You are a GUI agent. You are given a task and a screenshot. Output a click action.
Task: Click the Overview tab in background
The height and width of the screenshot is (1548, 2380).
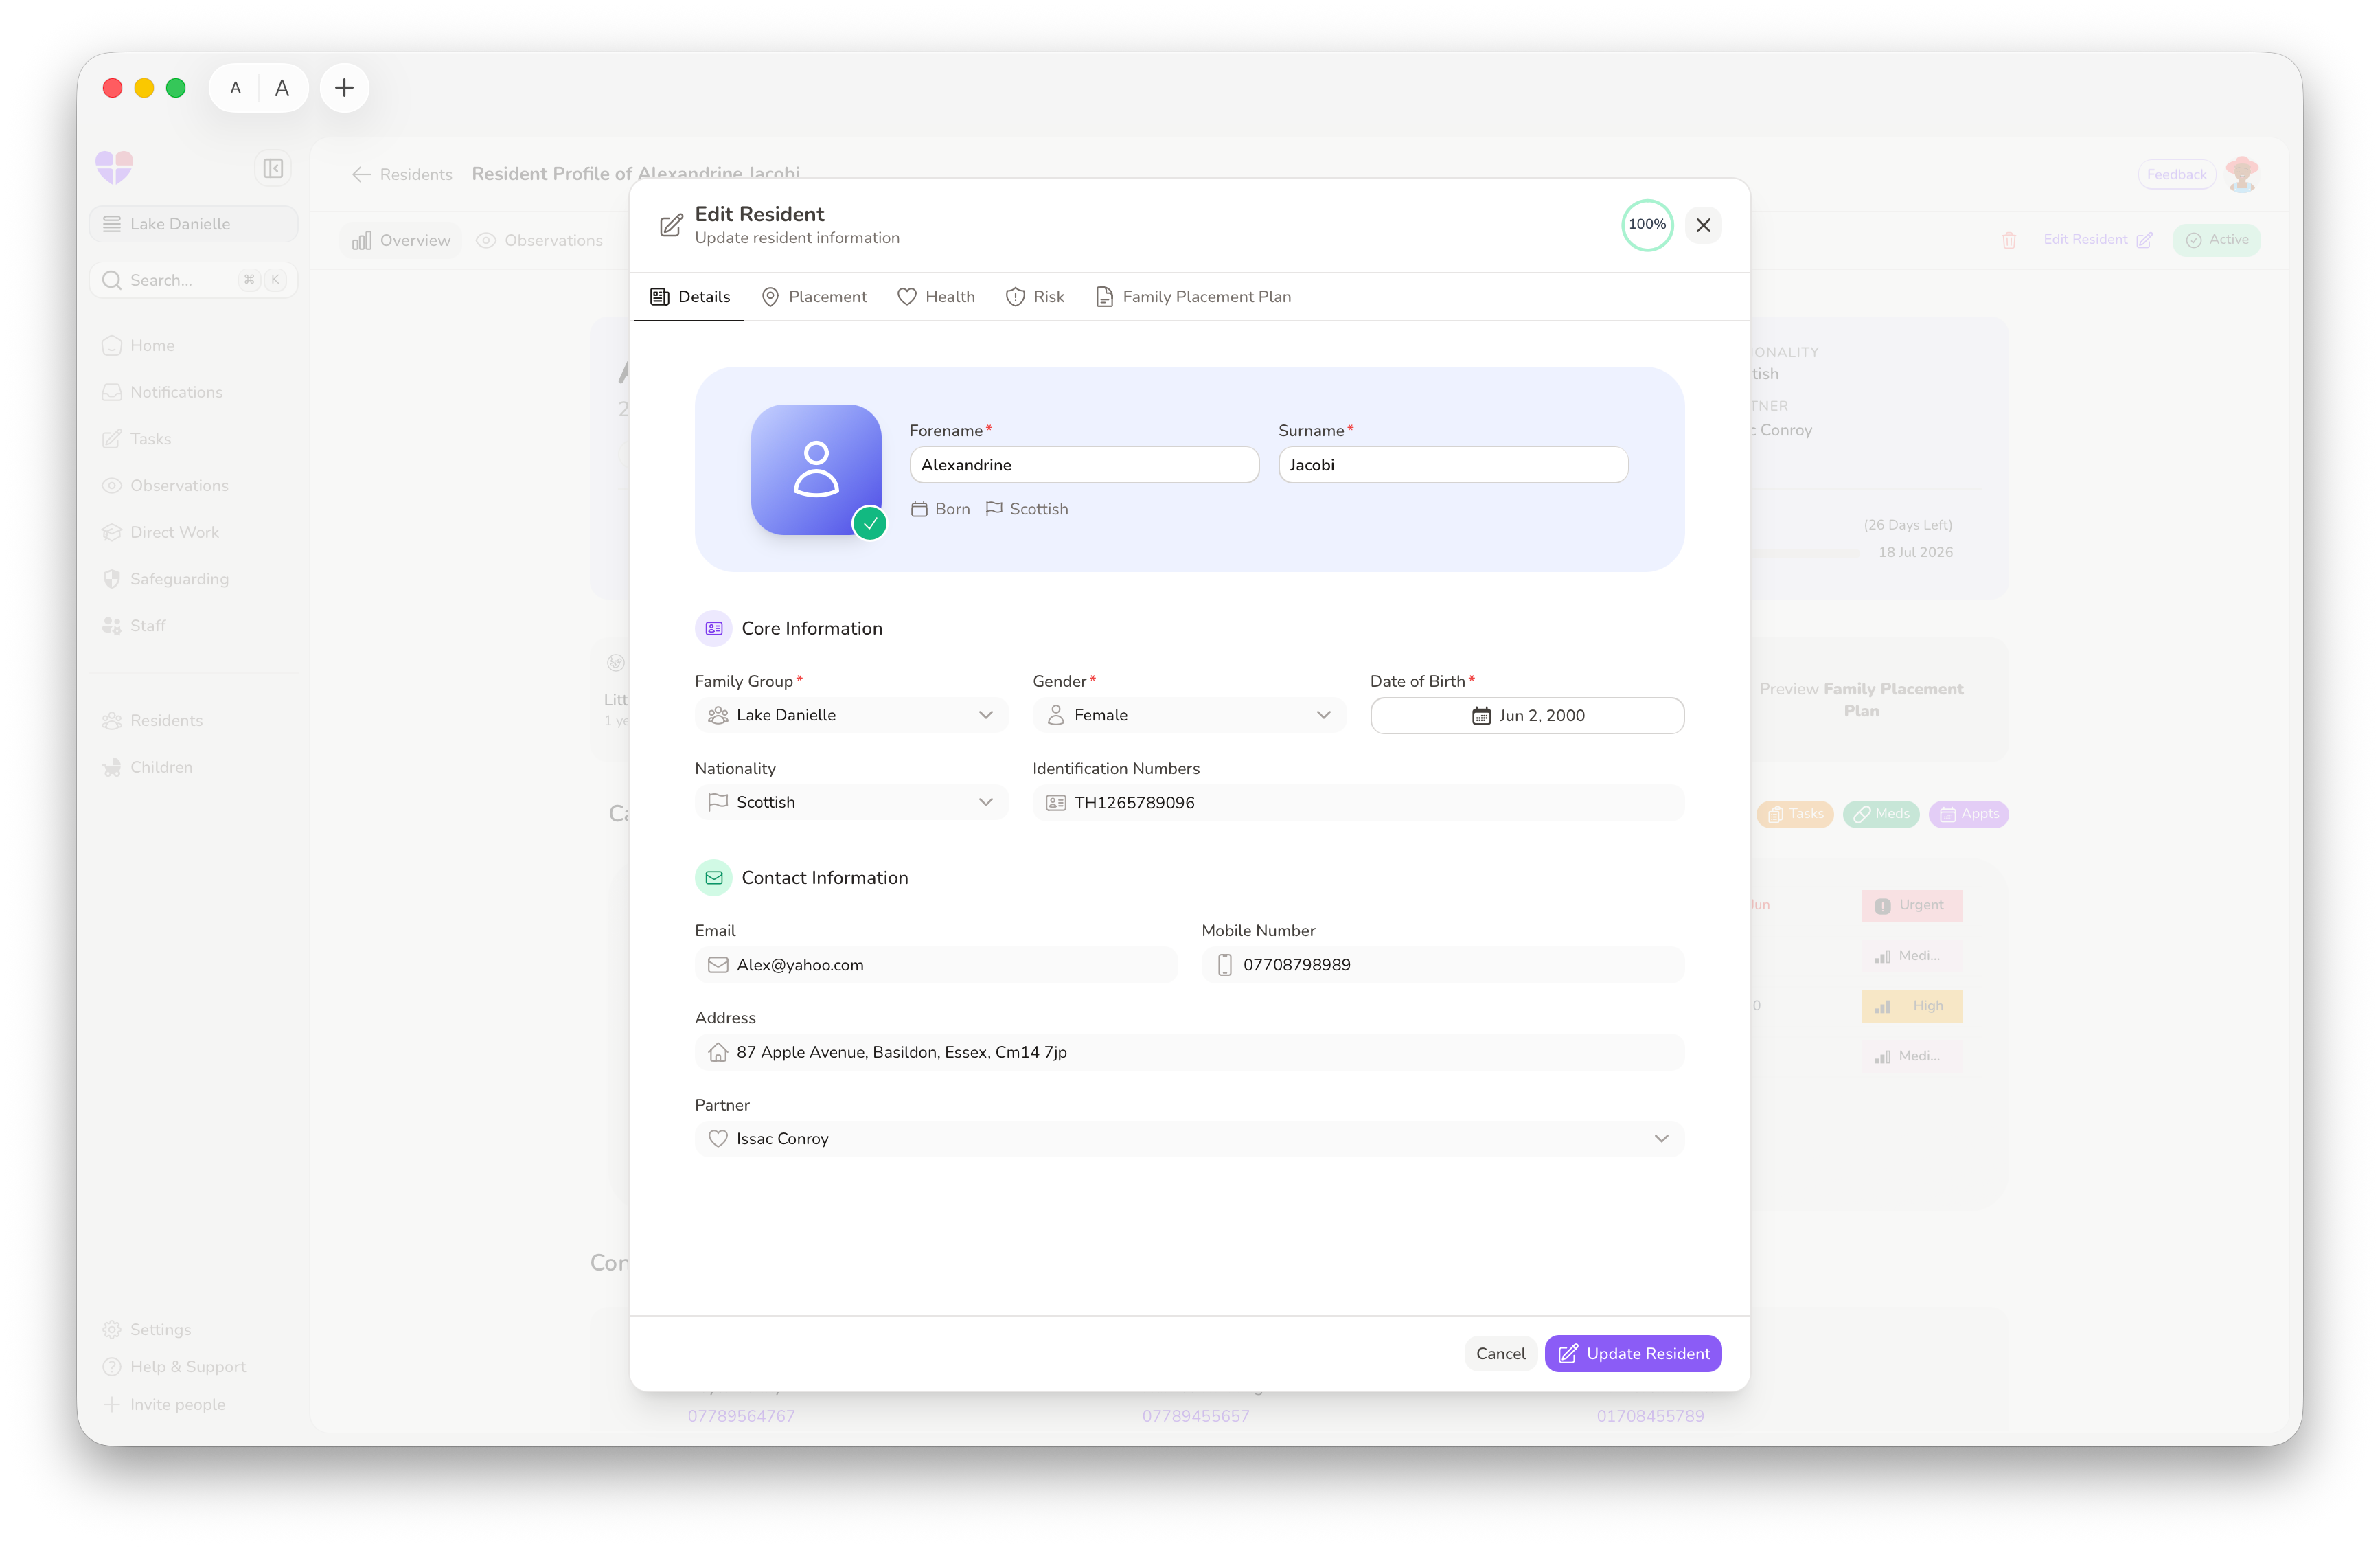[x=401, y=241]
